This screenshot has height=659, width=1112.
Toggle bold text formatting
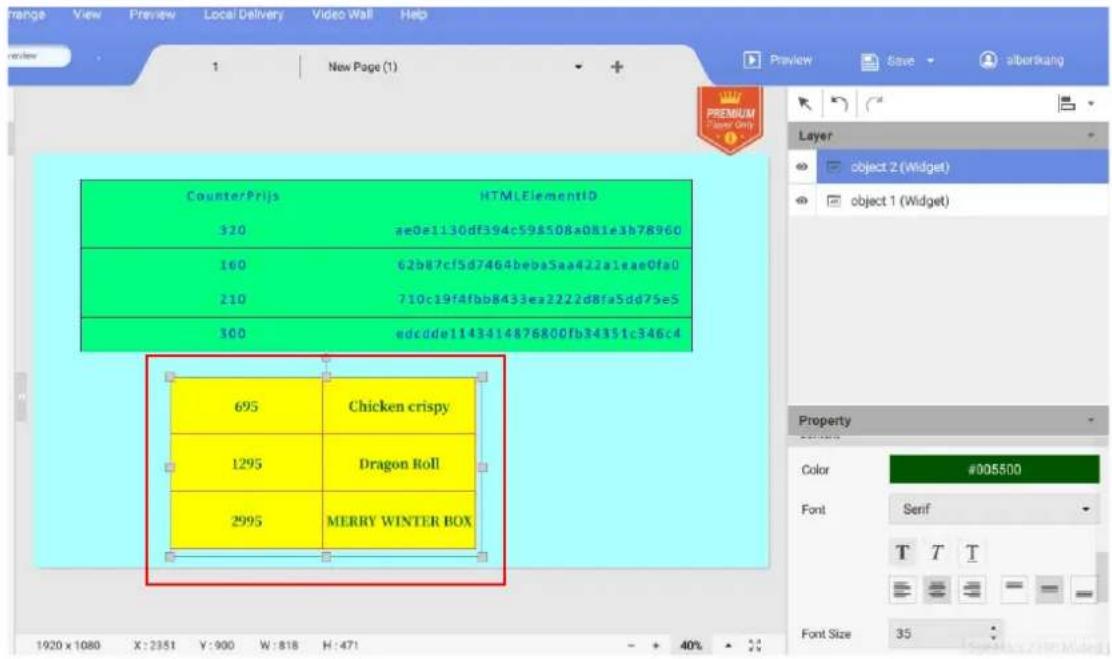pyautogui.click(x=902, y=552)
